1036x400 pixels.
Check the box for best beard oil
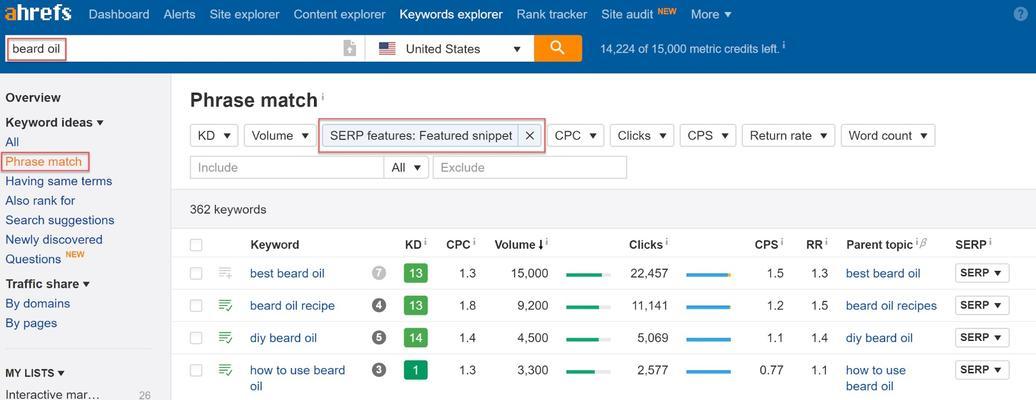[x=196, y=273]
